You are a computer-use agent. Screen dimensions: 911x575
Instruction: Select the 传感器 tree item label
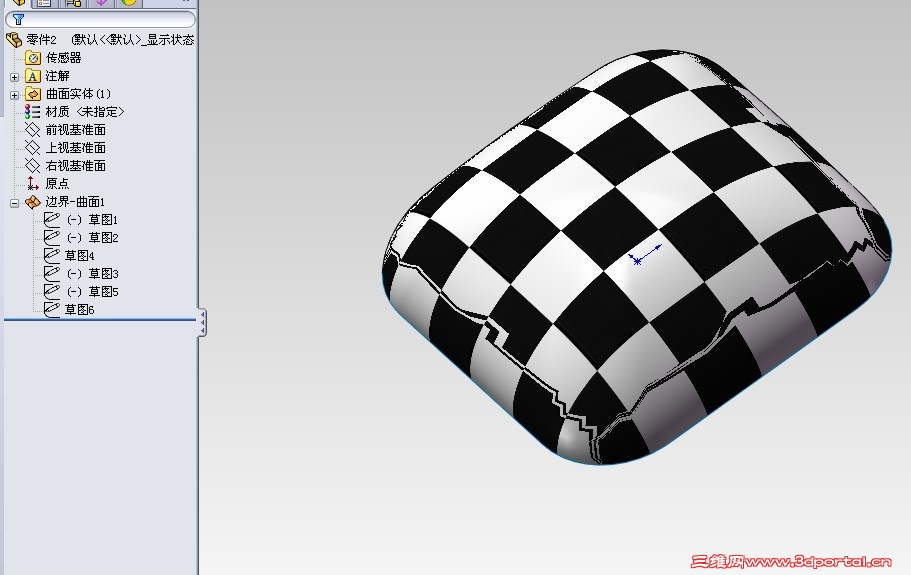tap(63, 58)
